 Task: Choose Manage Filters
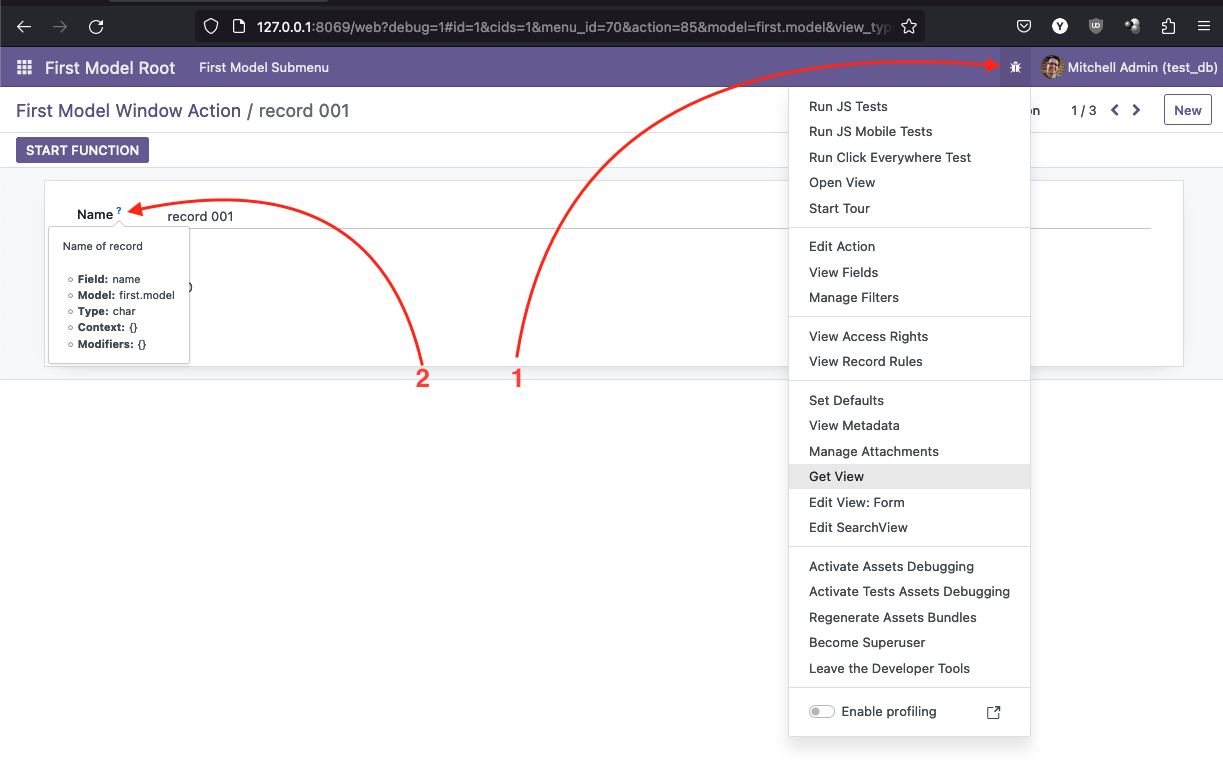[x=854, y=297]
